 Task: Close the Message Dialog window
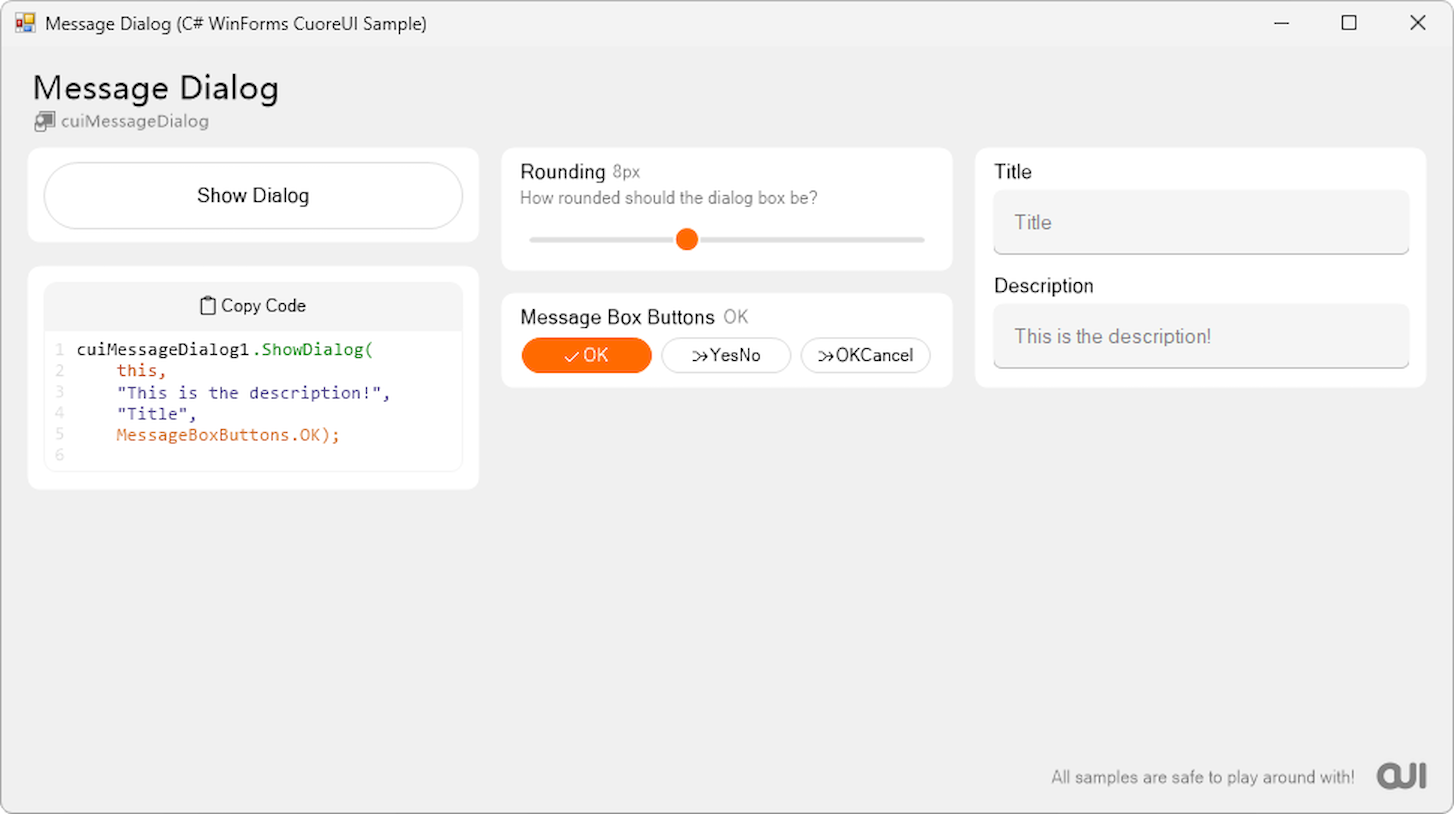point(1418,23)
